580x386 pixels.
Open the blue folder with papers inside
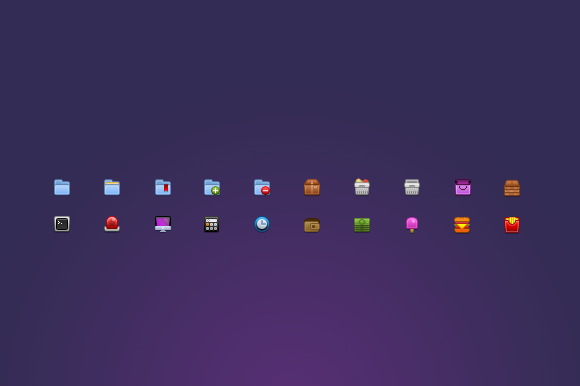112,187
